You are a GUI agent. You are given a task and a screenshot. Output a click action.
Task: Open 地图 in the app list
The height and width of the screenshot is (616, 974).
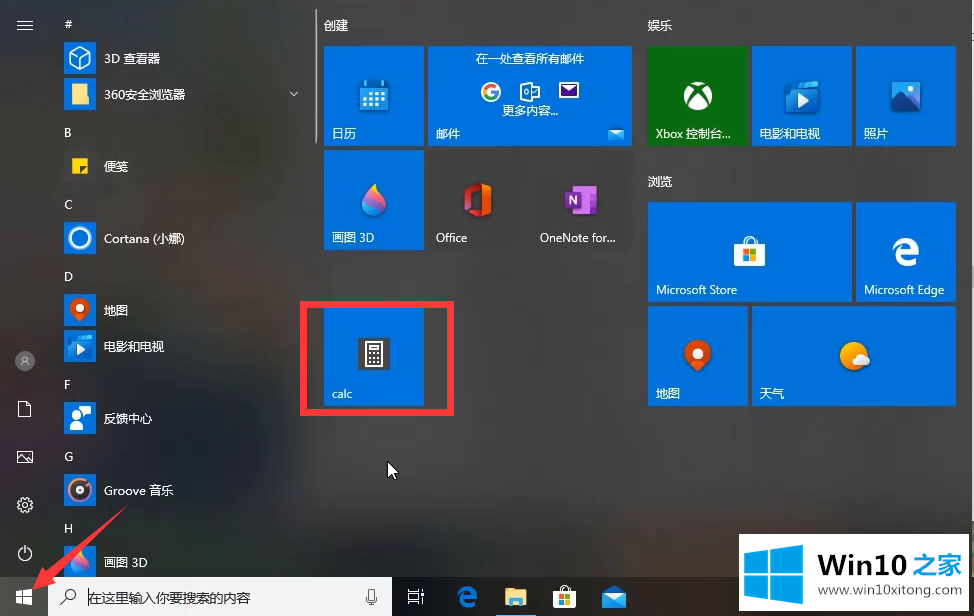pos(180,310)
